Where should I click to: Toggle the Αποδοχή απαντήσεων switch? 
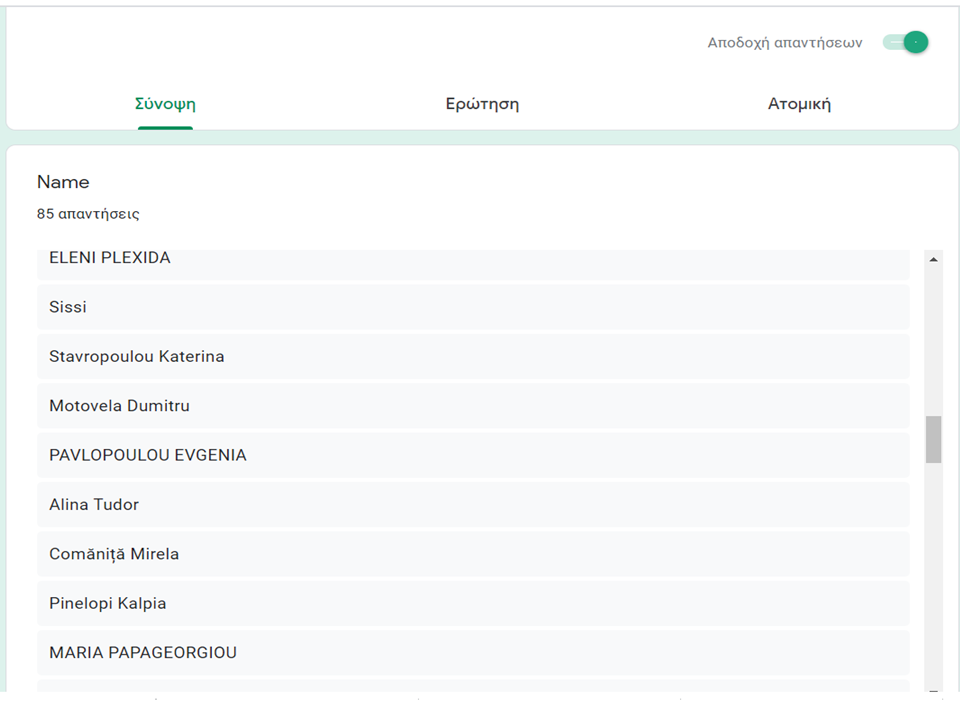click(x=906, y=43)
